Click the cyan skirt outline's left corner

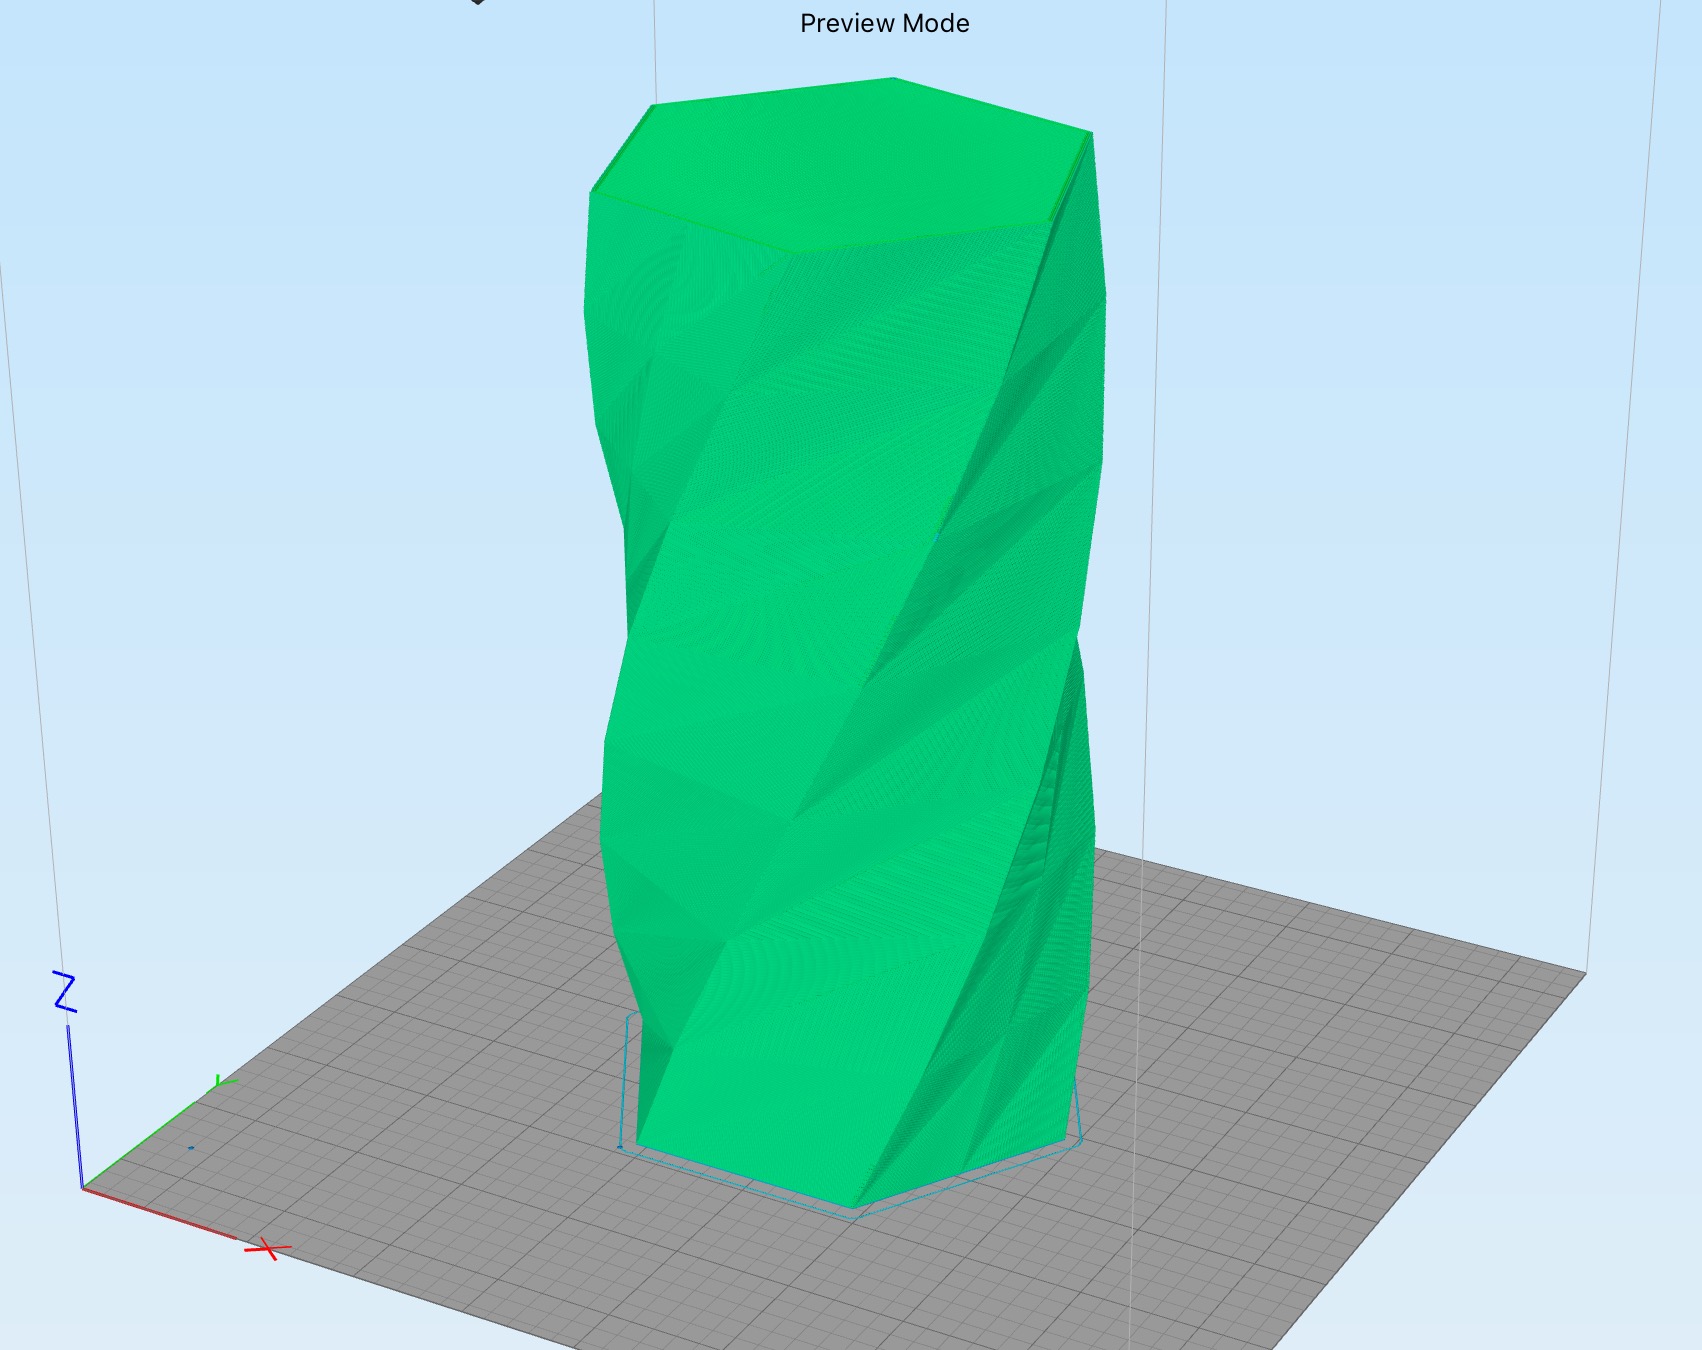coord(621,1147)
